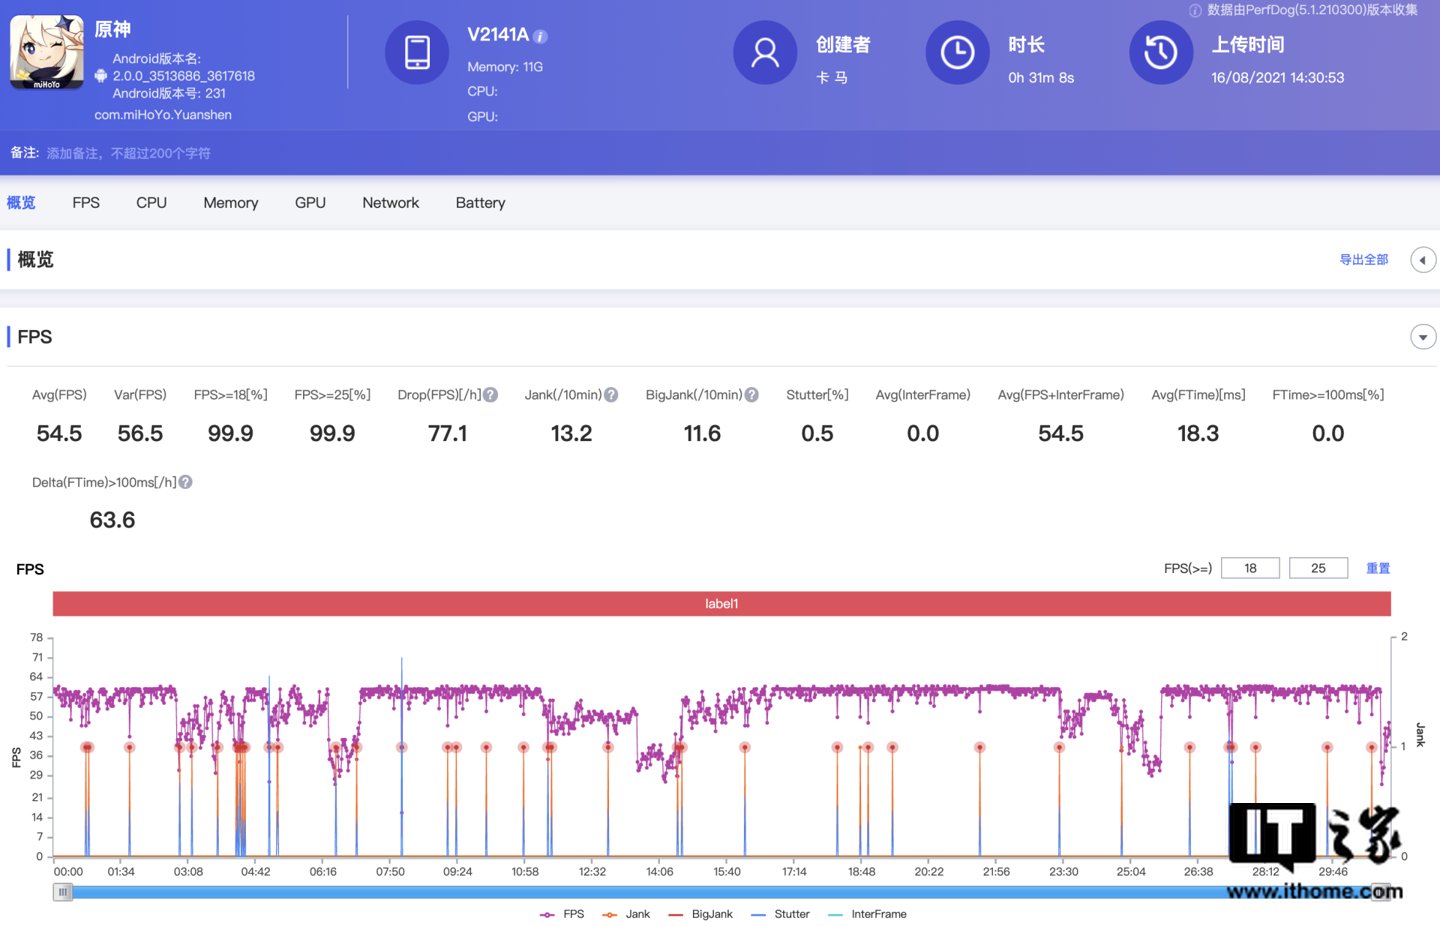Open the Memory tab

click(231, 202)
